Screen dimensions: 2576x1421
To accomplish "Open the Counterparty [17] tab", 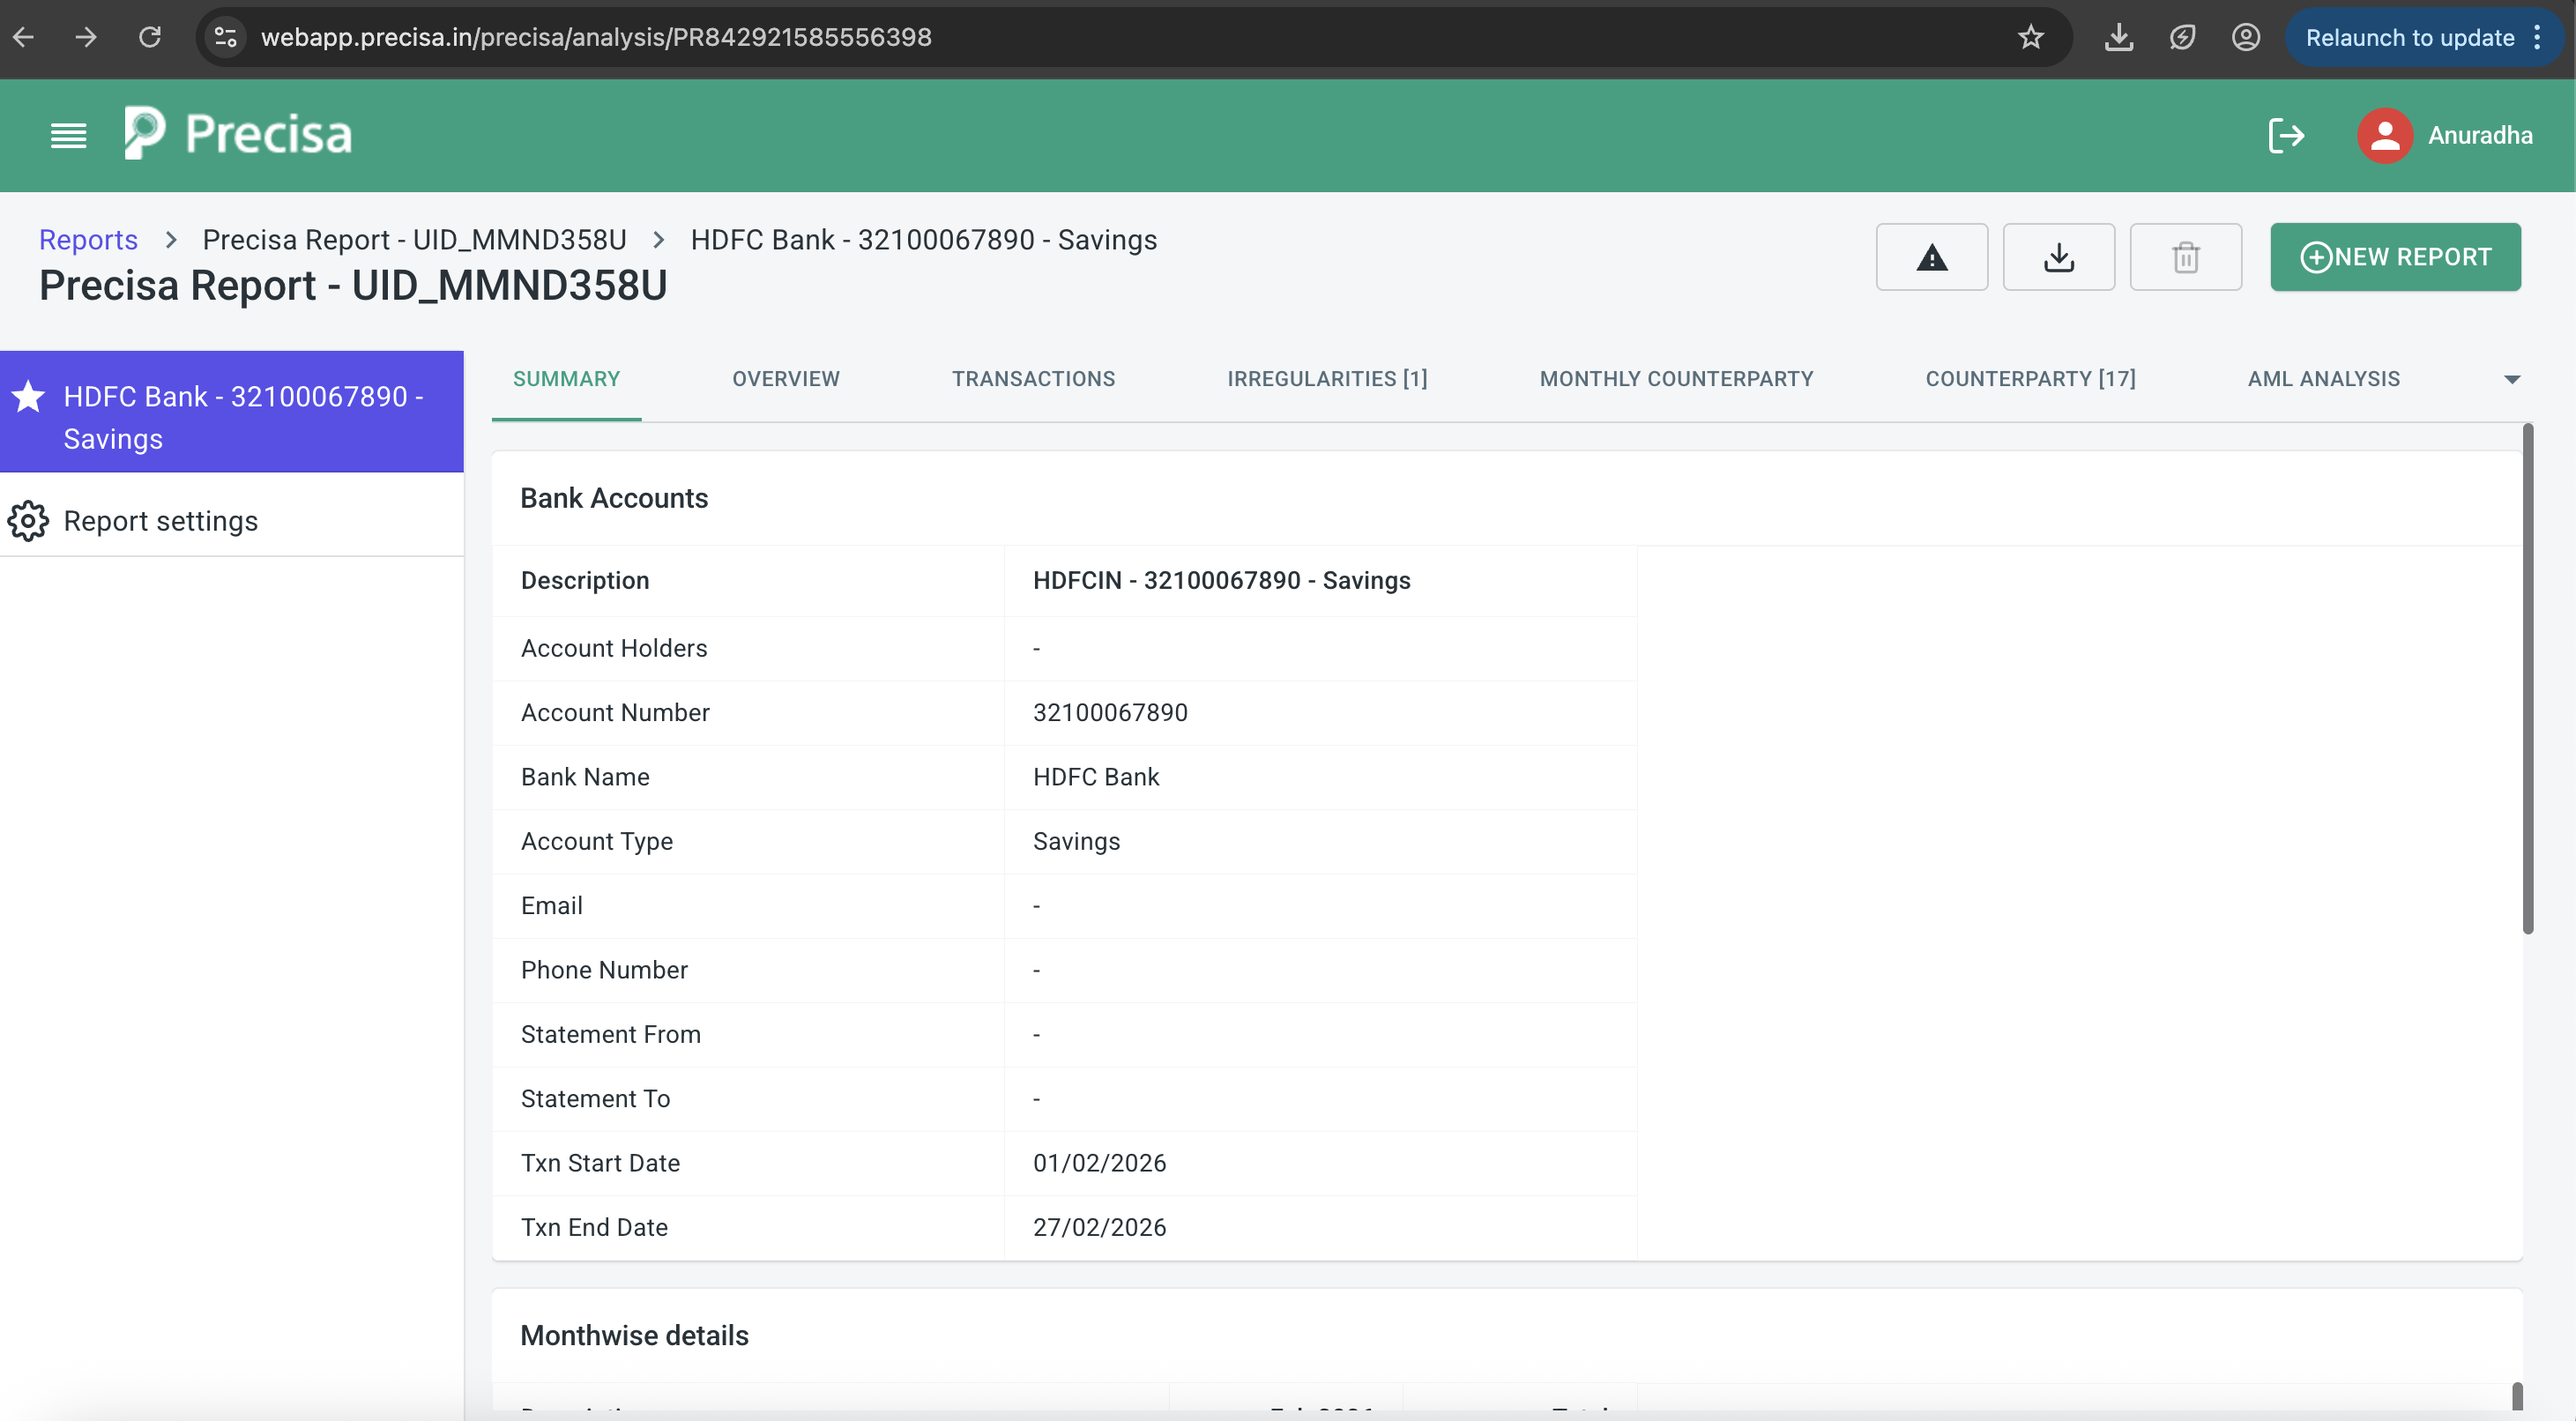I will [x=2030, y=379].
